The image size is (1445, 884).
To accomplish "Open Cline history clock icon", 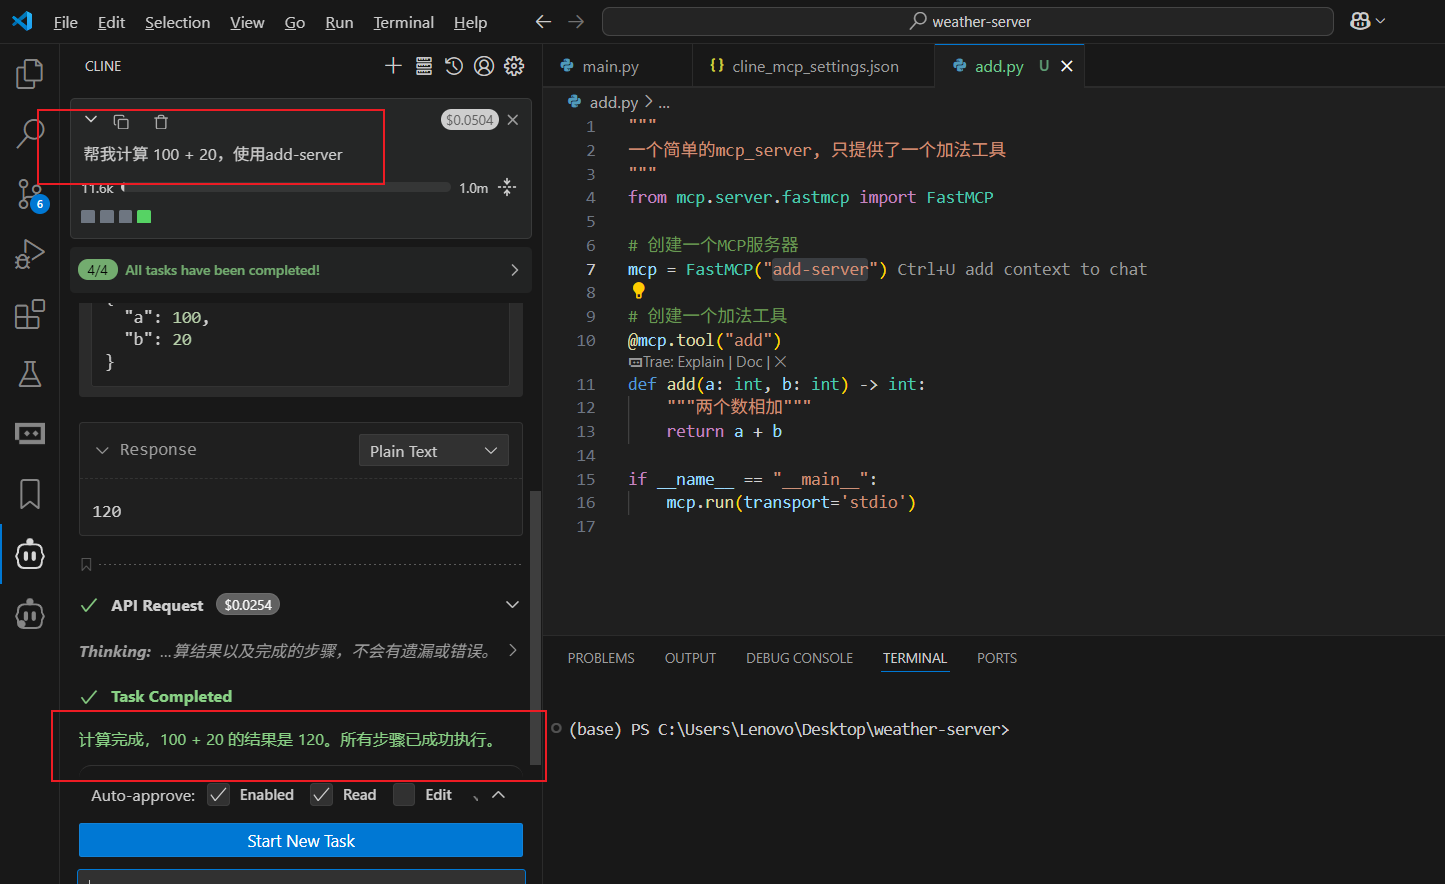I will [454, 66].
